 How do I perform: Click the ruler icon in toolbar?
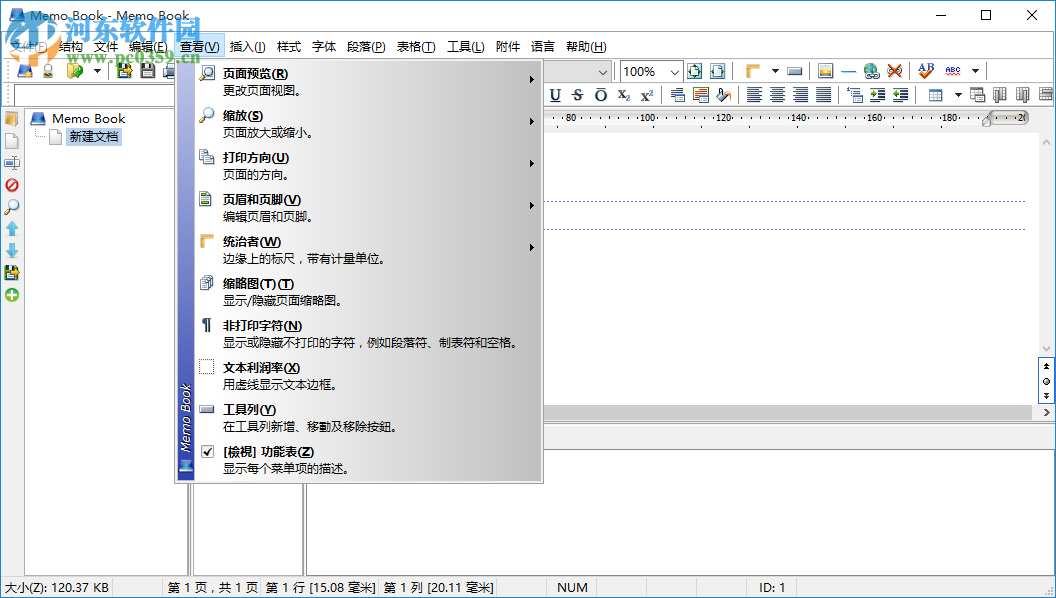[x=753, y=71]
